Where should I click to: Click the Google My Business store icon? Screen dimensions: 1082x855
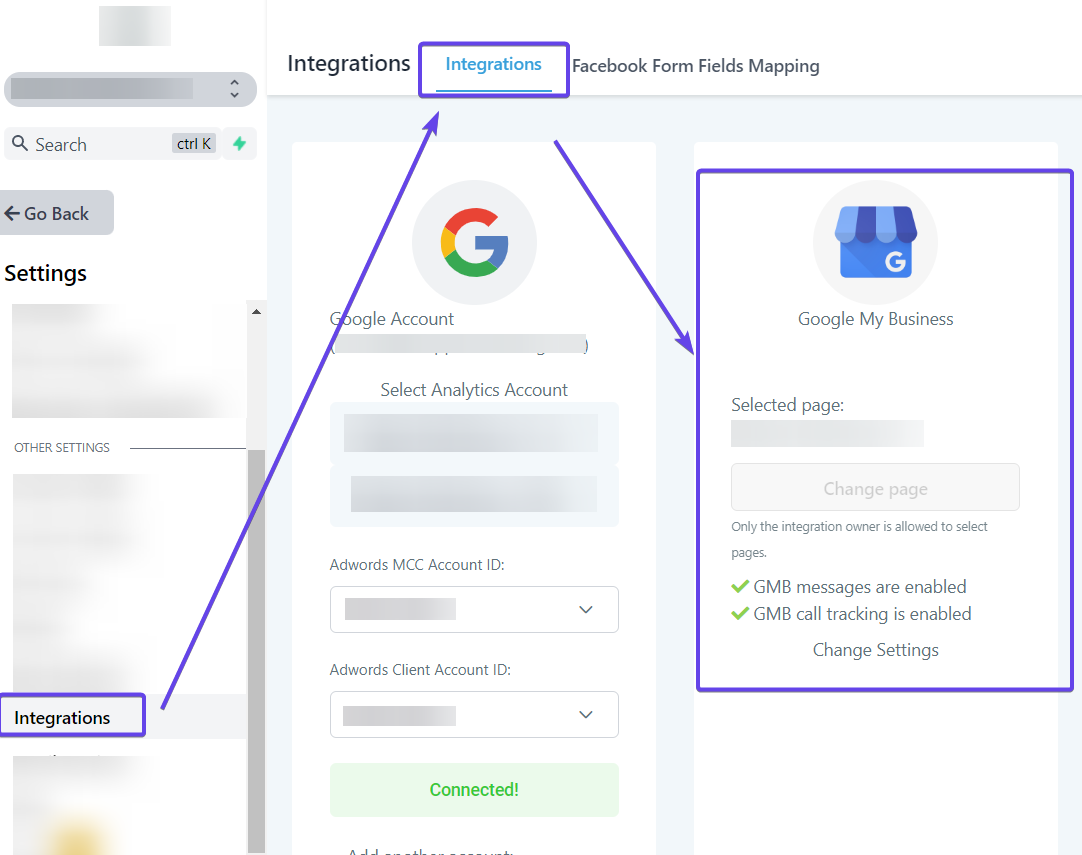point(875,242)
